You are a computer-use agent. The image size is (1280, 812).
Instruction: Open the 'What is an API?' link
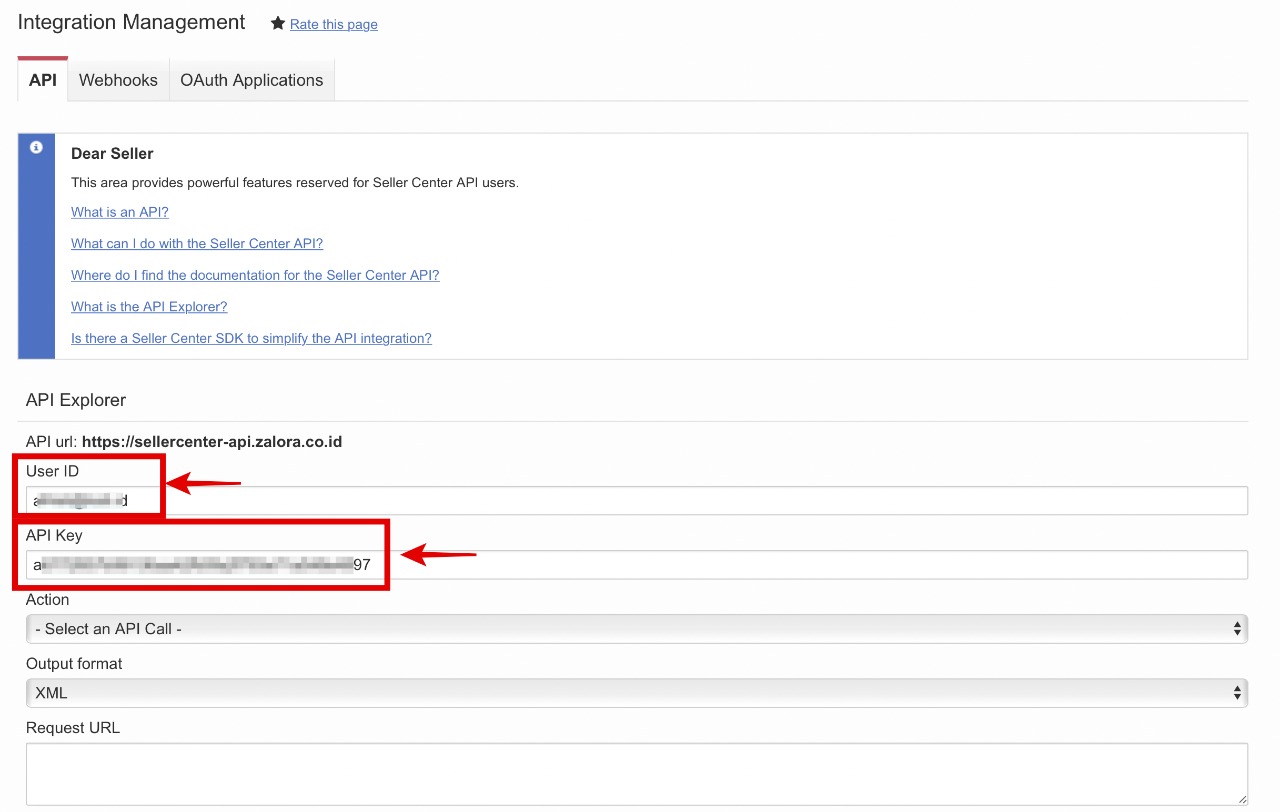point(120,212)
